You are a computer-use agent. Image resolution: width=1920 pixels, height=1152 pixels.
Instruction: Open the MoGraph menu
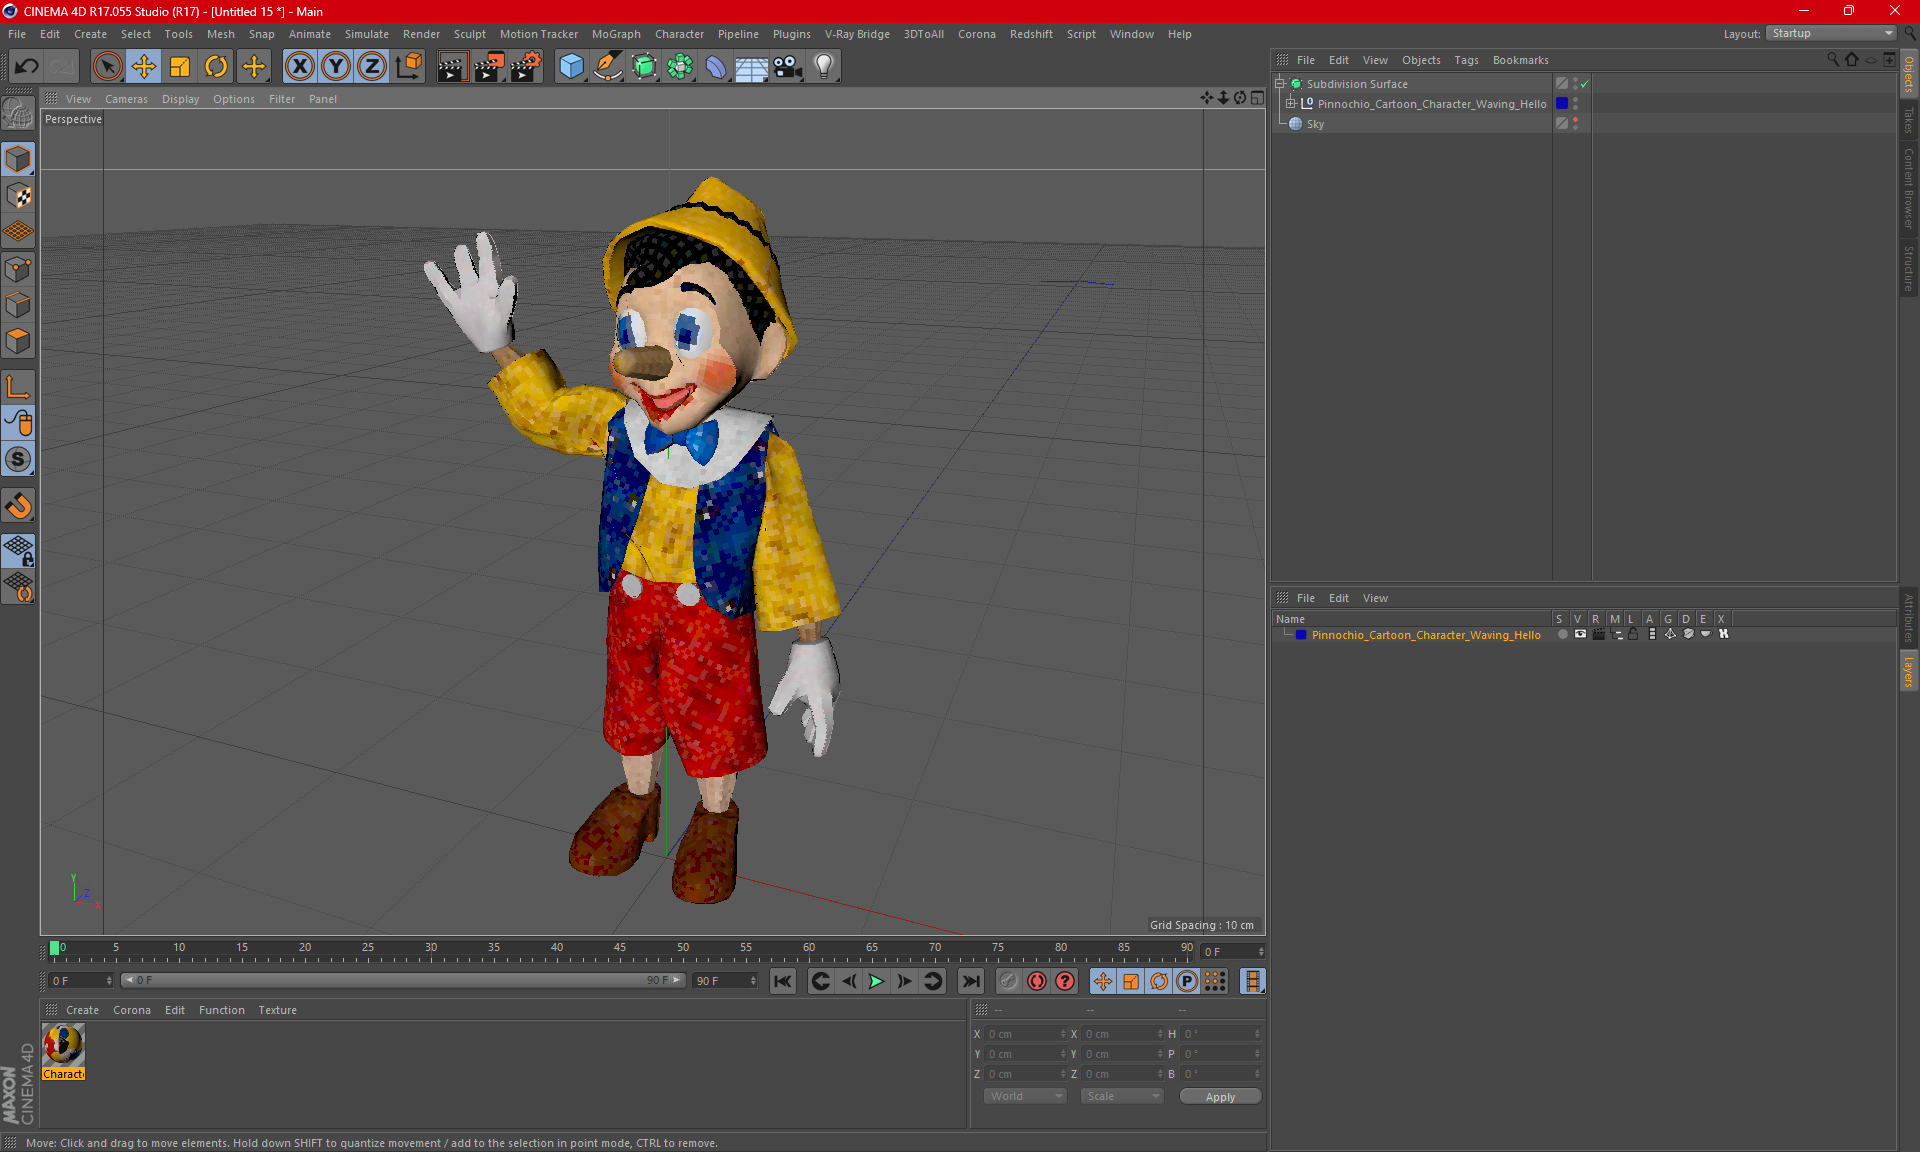pos(616,34)
